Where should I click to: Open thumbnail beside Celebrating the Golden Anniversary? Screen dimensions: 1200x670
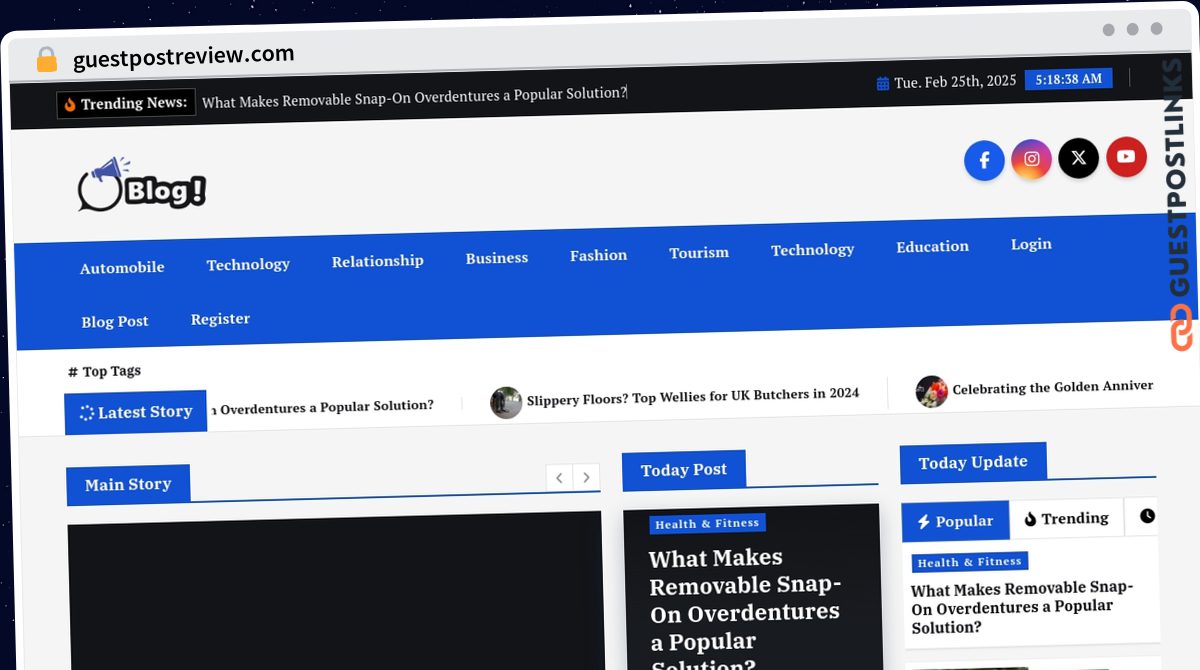coord(931,391)
